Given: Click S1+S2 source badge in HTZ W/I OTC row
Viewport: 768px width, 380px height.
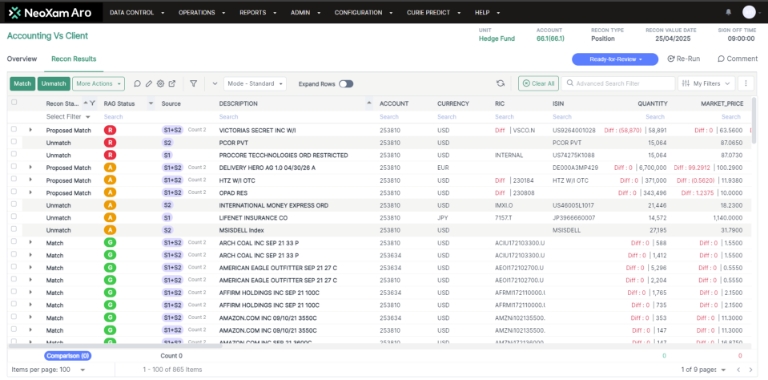Looking at the screenshot, I should tap(172, 180).
